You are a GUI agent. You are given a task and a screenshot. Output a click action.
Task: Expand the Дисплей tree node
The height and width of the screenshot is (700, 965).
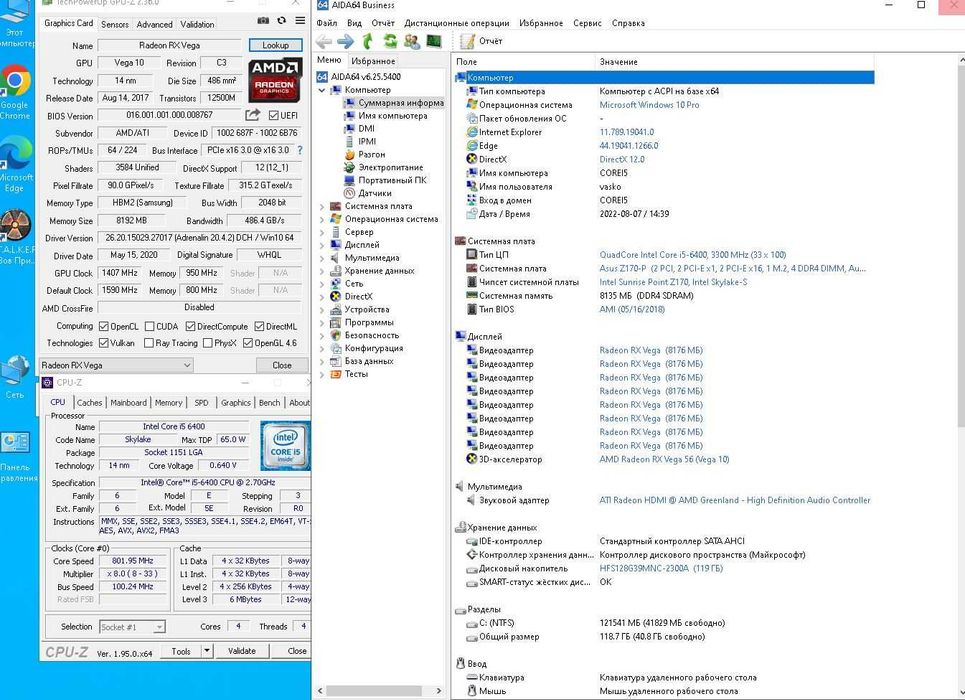(x=321, y=245)
